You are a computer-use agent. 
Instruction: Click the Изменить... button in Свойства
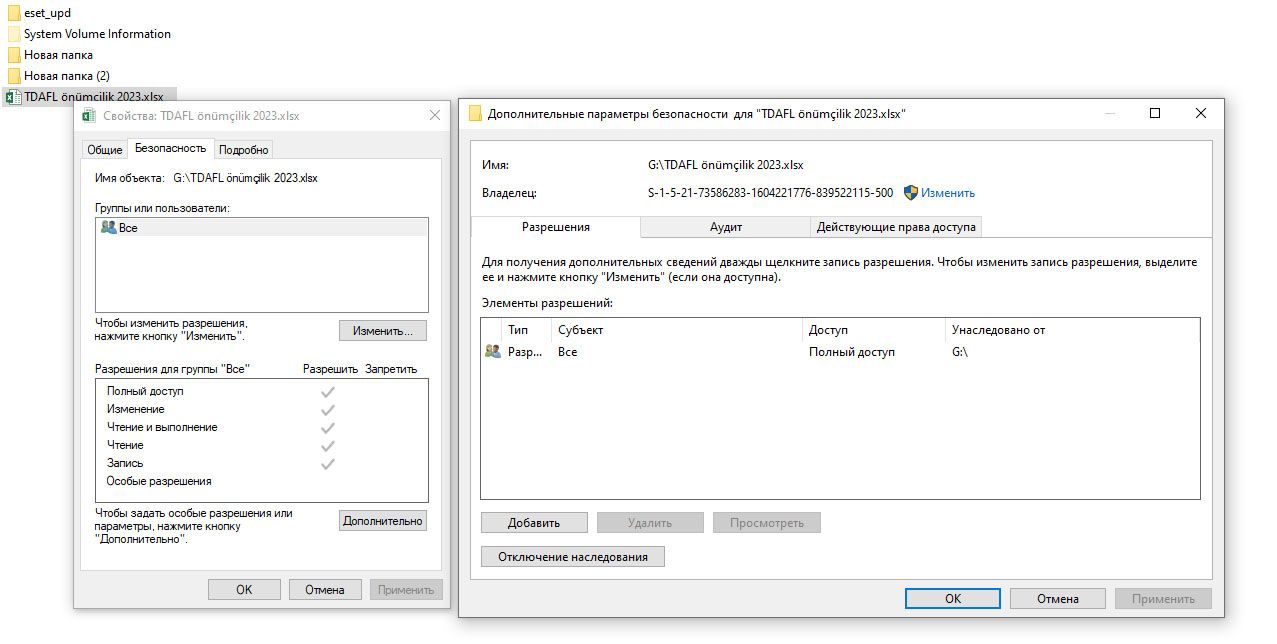[383, 331]
